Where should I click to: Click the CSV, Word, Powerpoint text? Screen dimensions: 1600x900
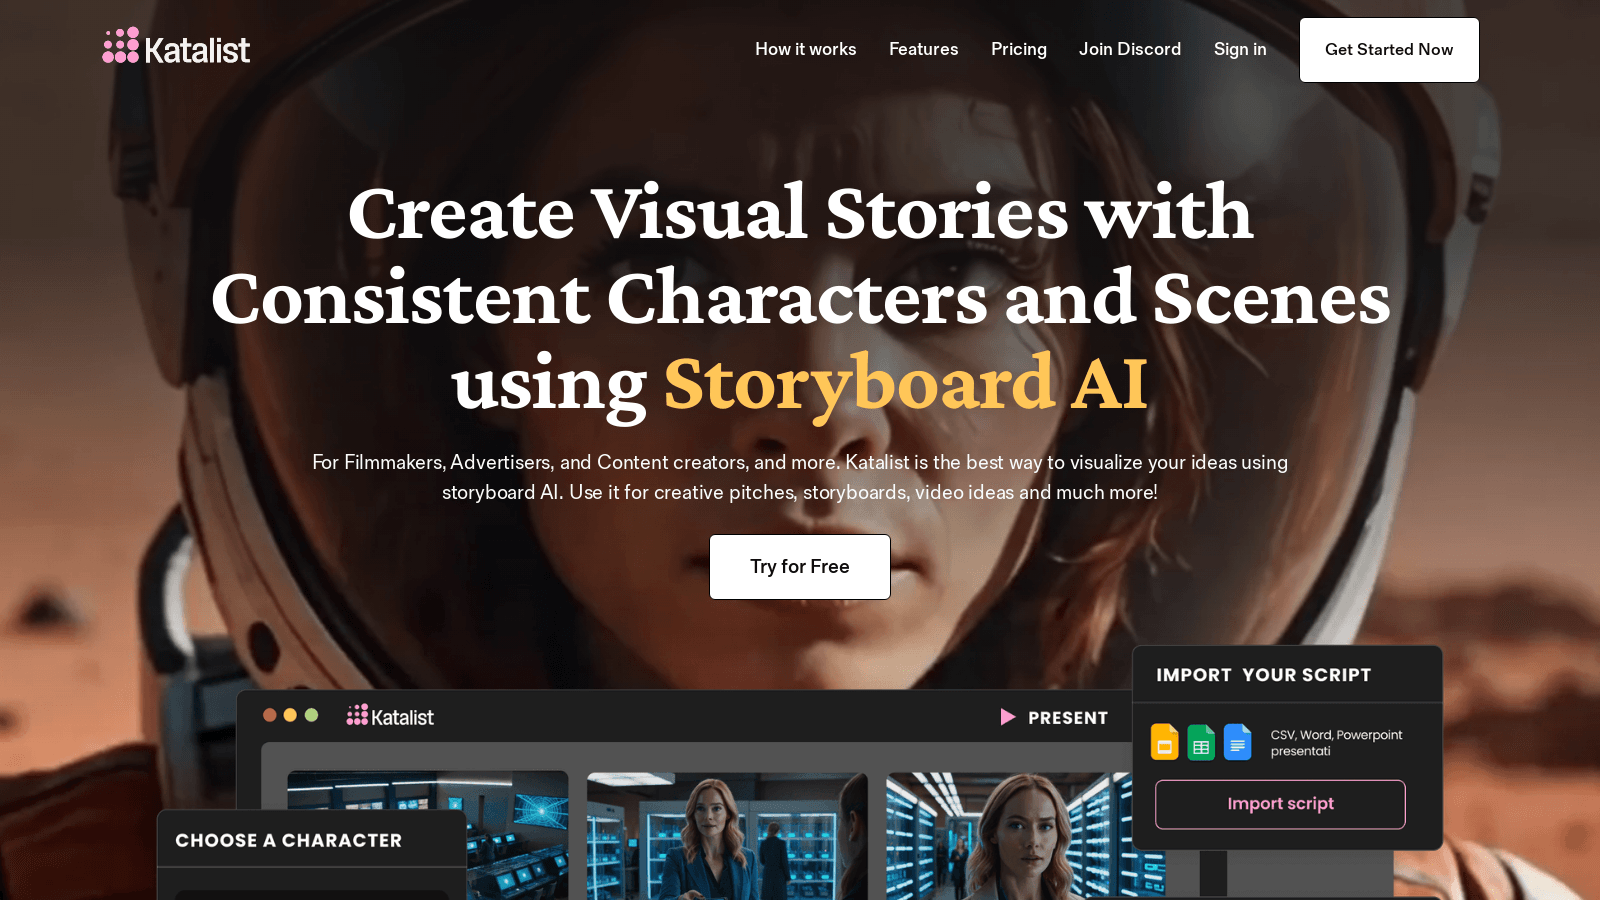[x=1336, y=743]
